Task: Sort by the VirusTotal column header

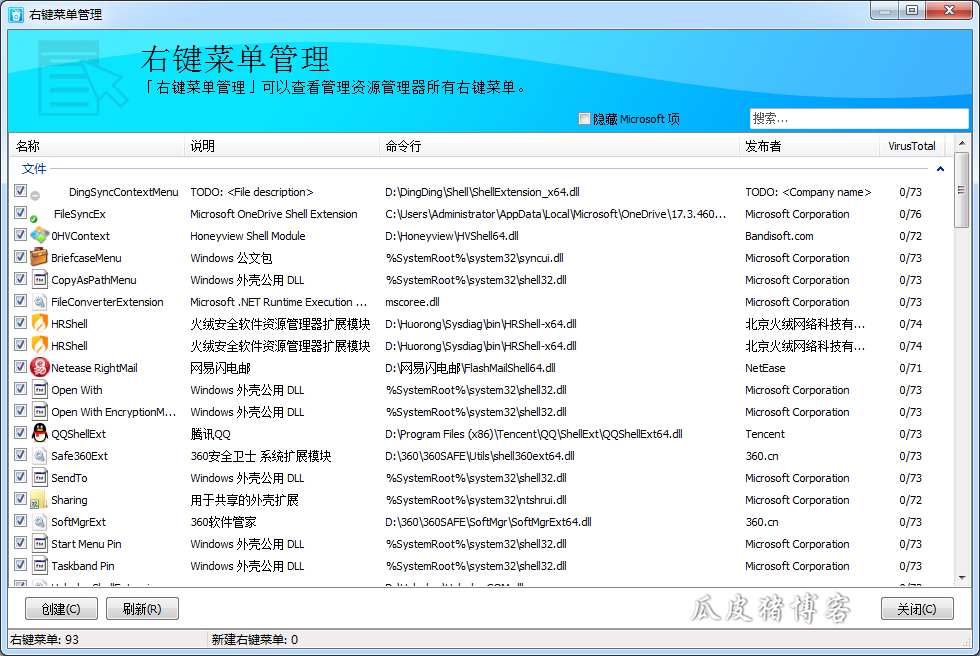Action: point(912,146)
